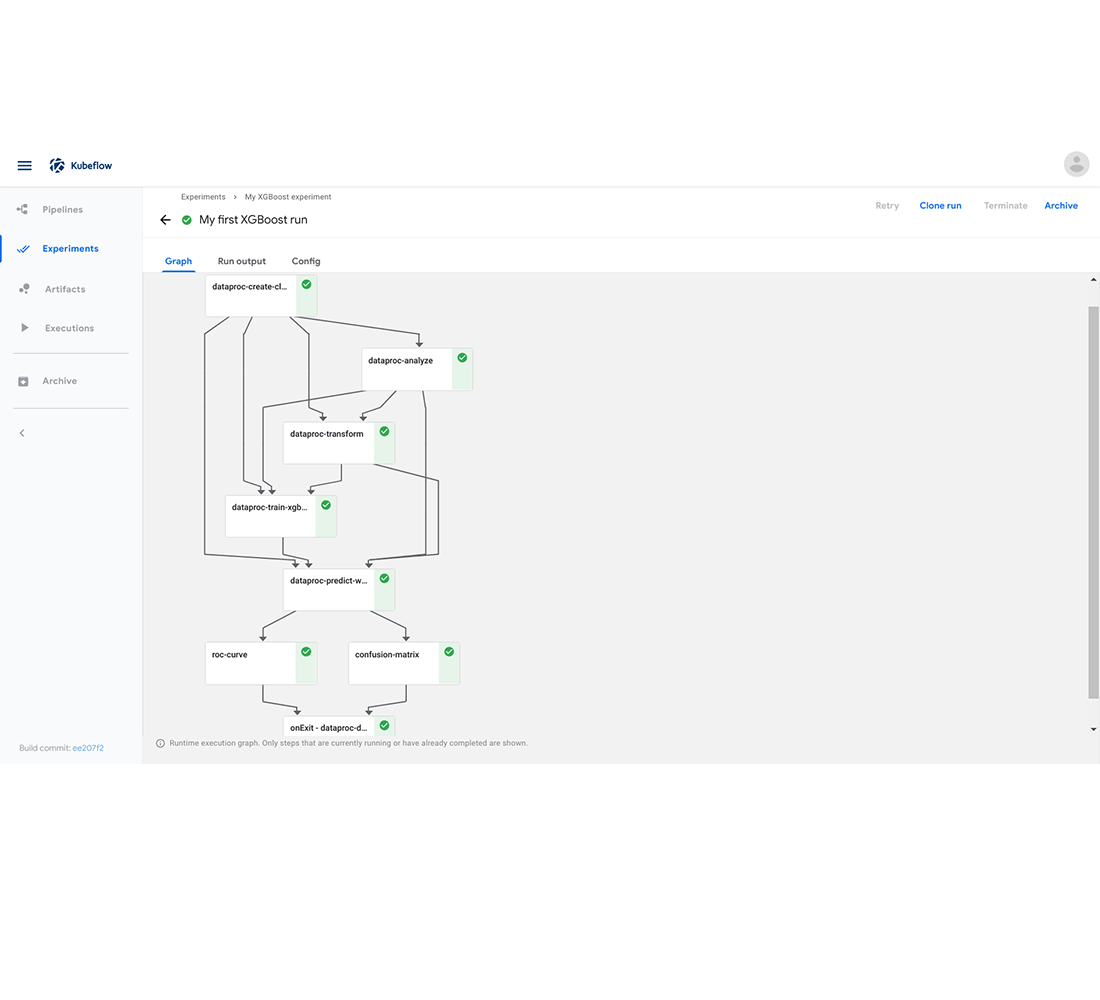Click the dataproc-analyze status checkmark
This screenshot has height=1000, width=1100.
[x=462, y=358]
